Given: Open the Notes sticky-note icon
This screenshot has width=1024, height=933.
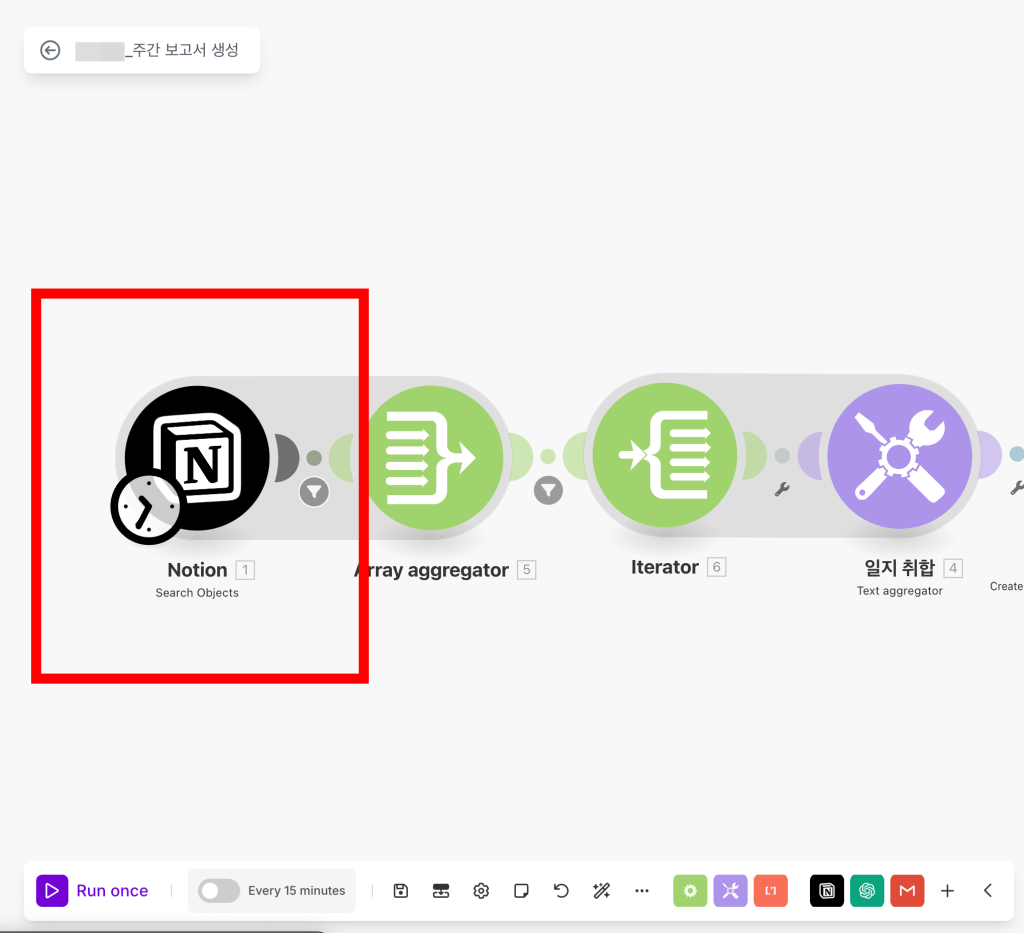Looking at the screenshot, I should 521,890.
